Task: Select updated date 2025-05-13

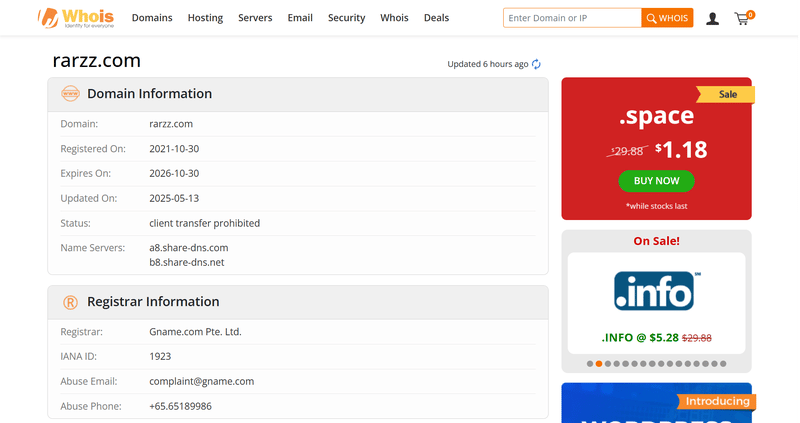Action: [x=174, y=198]
